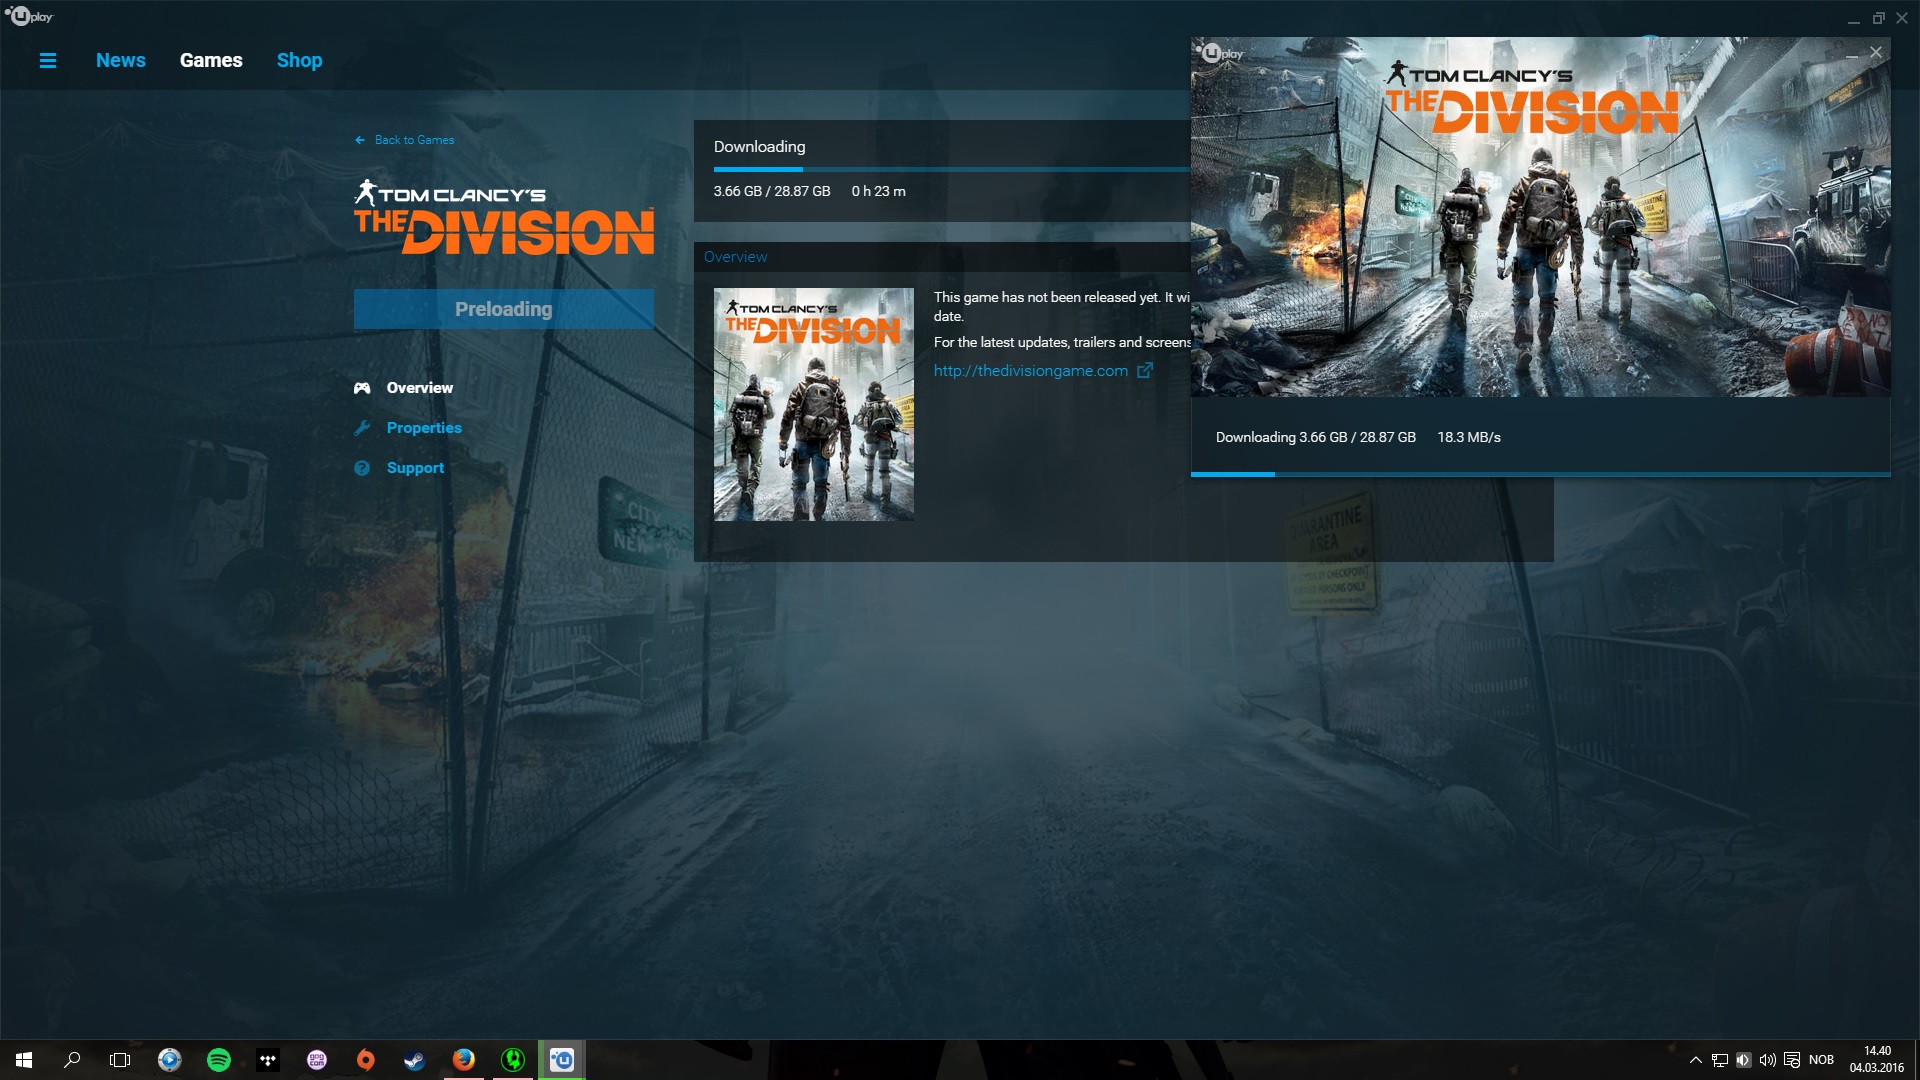The image size is (1920, 1080).
Task: Click the Overview gamepad icon
Action: (x=362, y=388)
